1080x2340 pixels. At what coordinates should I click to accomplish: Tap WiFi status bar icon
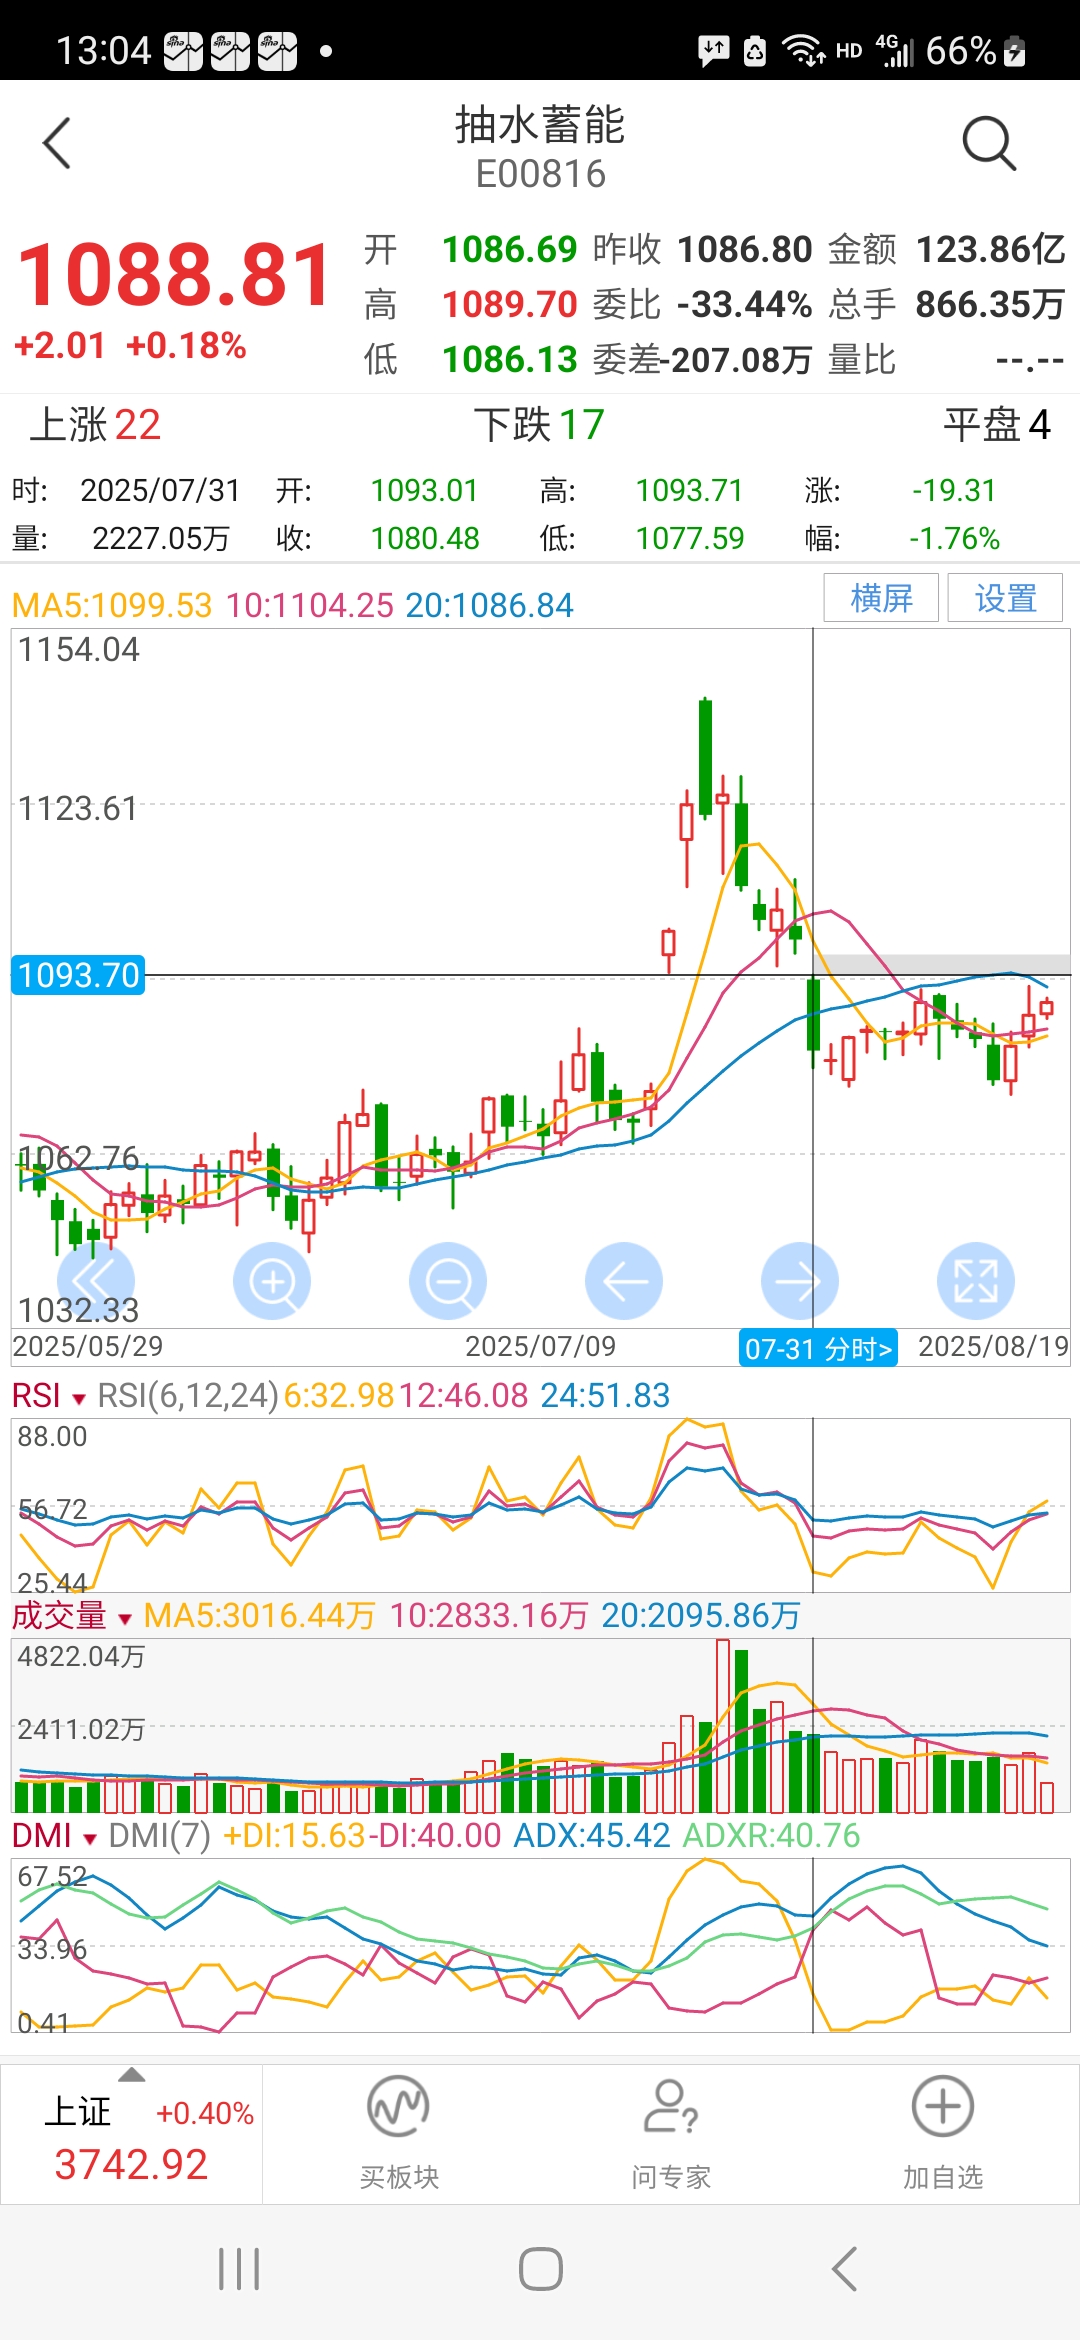coord(803,50)
